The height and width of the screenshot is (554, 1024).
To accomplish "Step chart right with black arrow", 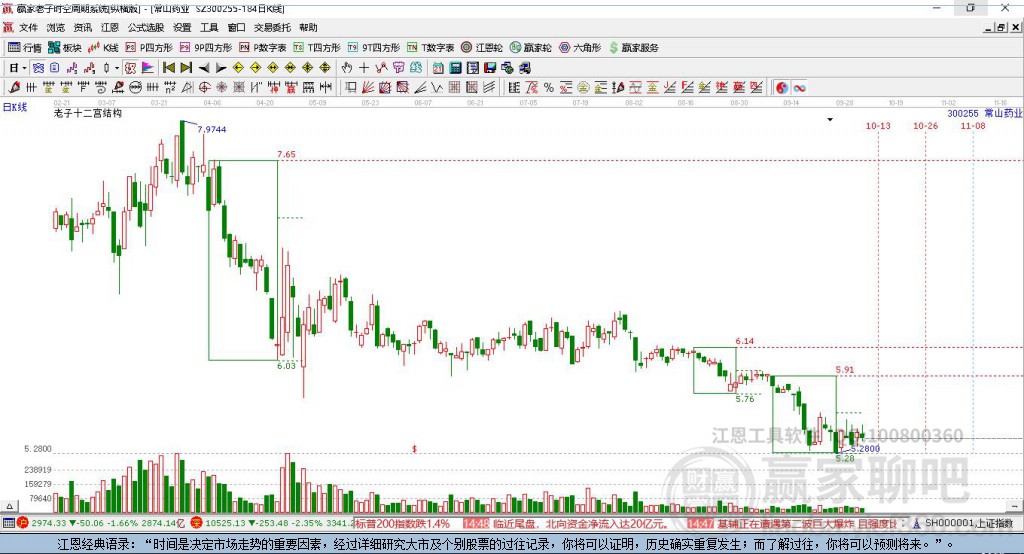I will tap(221, 68).
